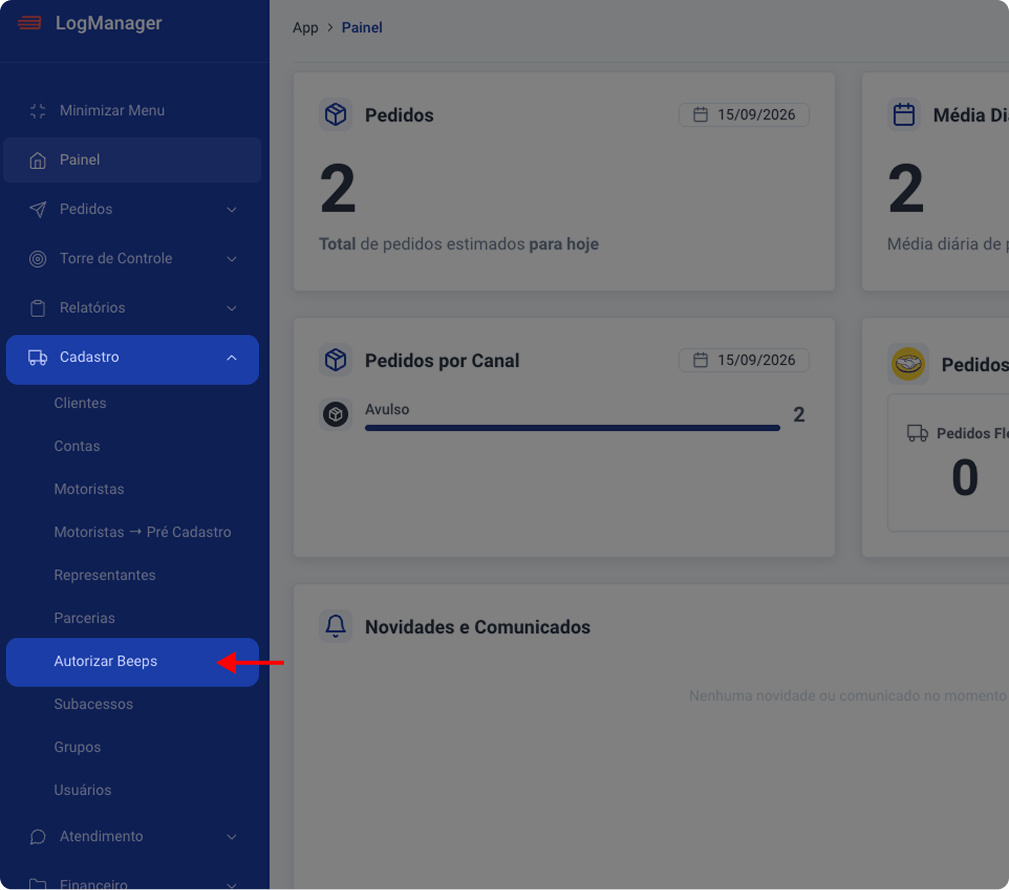Click the Torre de Controle target icon

(x=37, y=259)
